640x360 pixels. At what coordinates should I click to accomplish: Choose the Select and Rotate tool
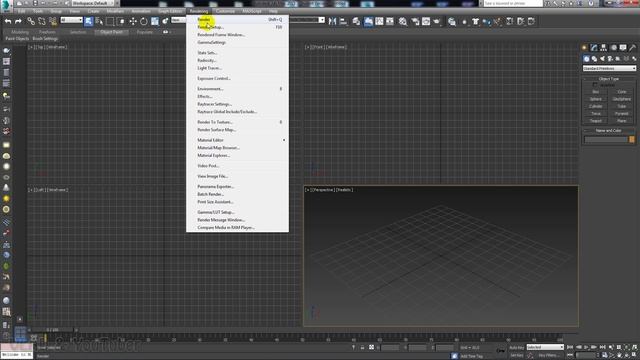(144, 21)
